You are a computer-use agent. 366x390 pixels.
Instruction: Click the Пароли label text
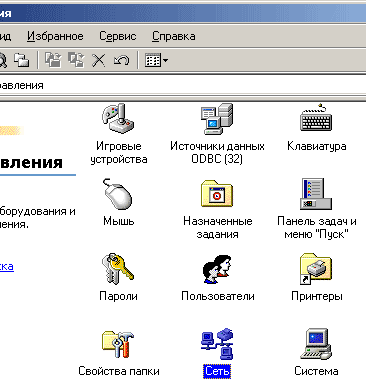pos(118,296)
